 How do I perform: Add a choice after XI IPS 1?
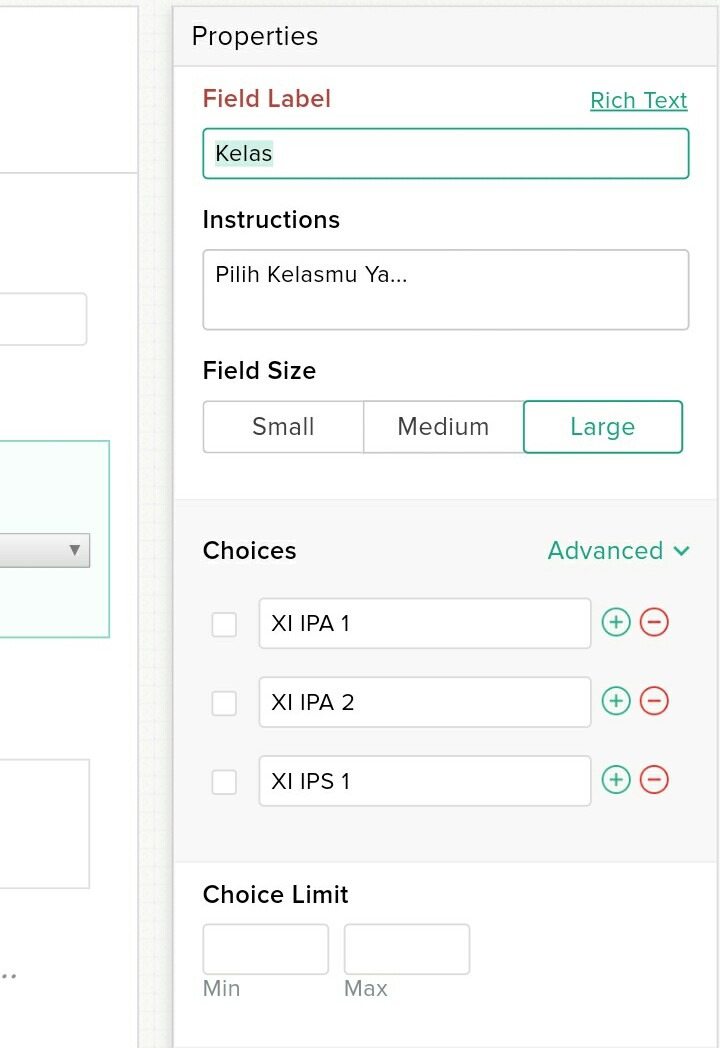(616, 780)
